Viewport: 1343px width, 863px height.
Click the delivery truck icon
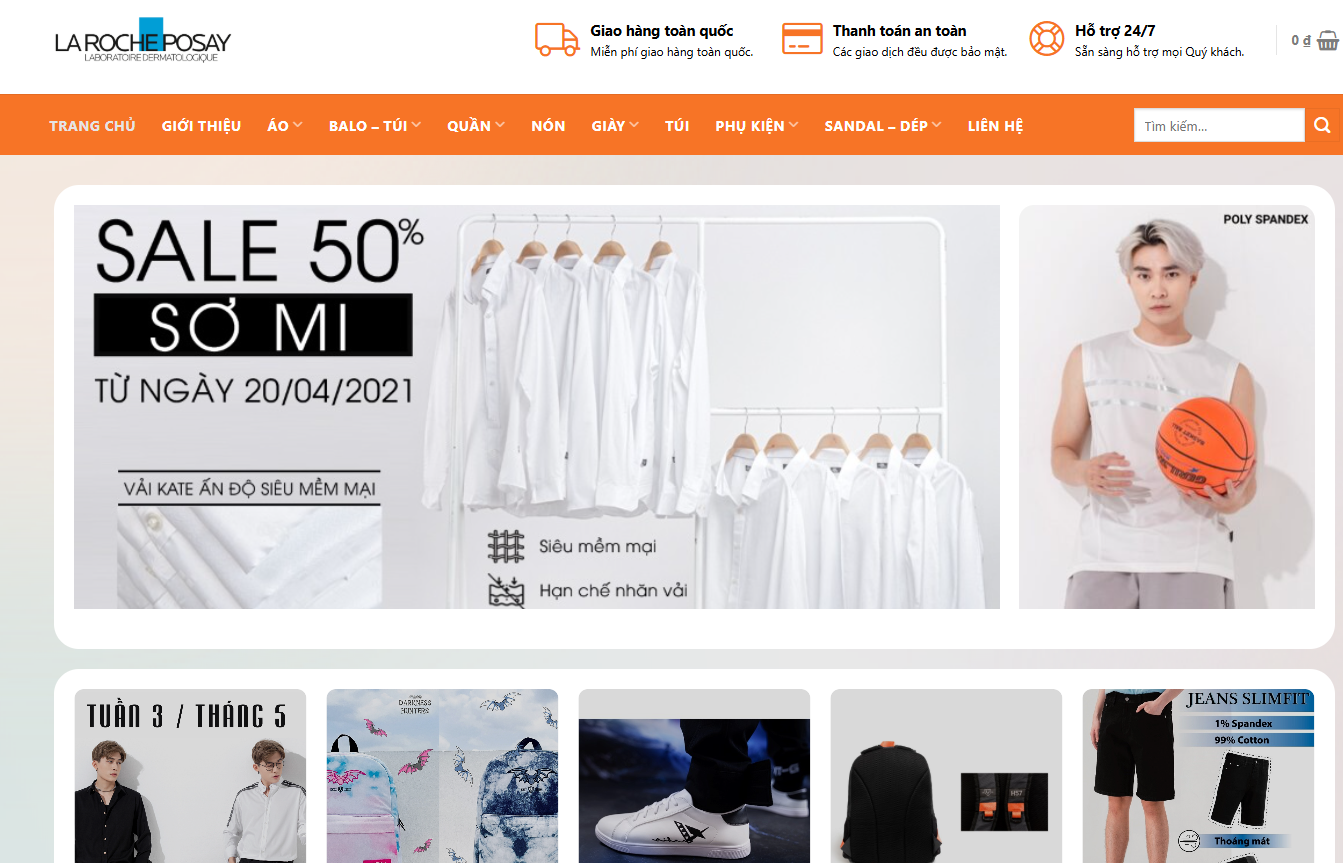click(x=557, y=39)
